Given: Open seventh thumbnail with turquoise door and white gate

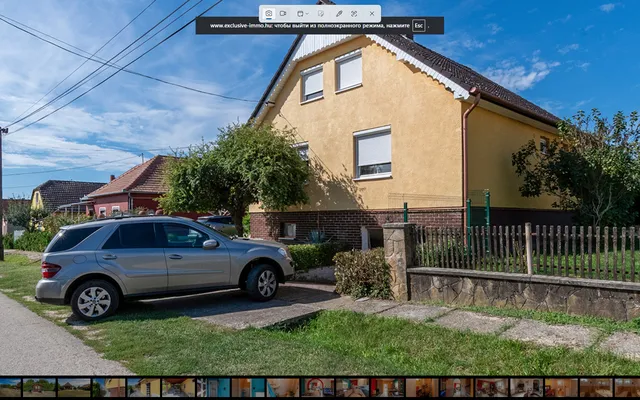Looking at the screenshot, I should pos(213,388).
